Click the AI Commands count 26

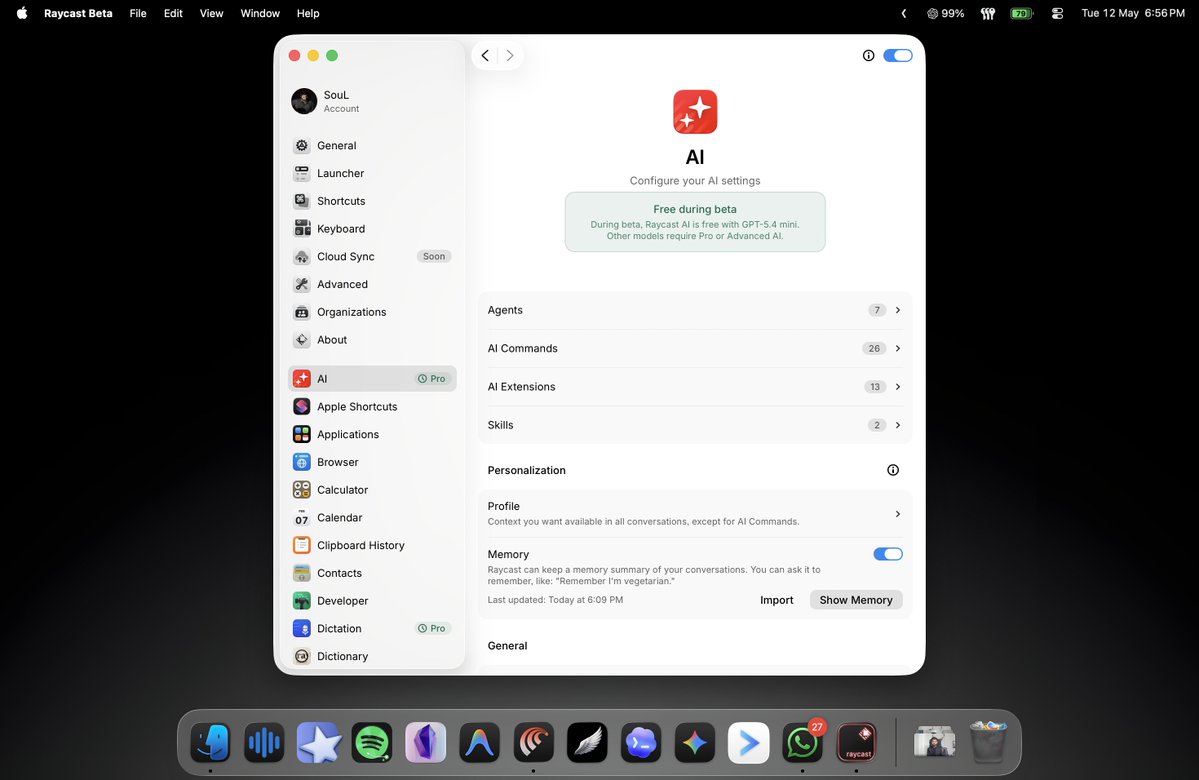874,348
